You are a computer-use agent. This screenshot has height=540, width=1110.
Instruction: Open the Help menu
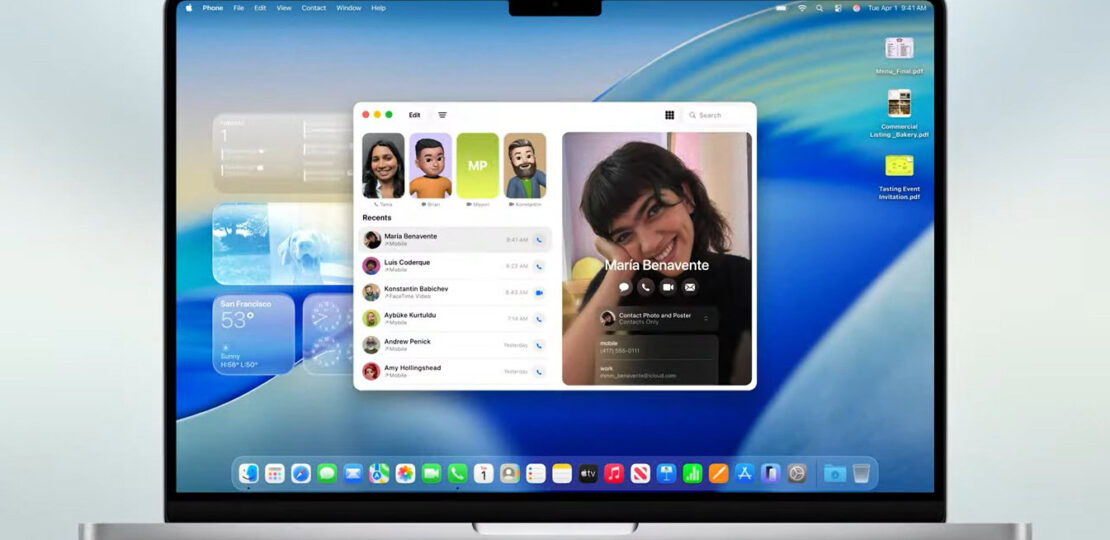379,8
